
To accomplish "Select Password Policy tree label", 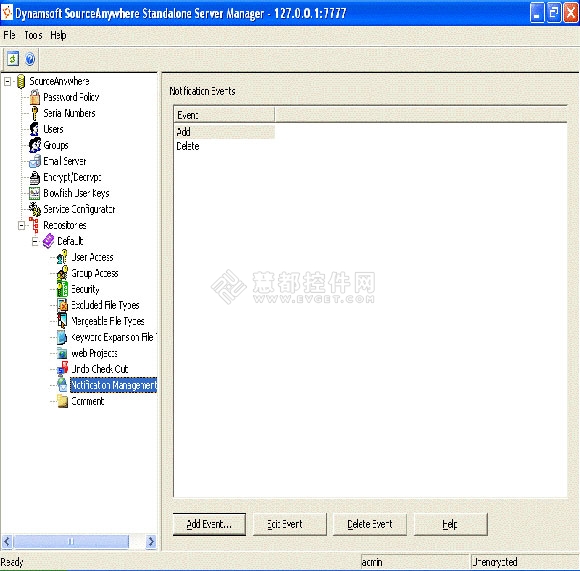I will (71, 97).
